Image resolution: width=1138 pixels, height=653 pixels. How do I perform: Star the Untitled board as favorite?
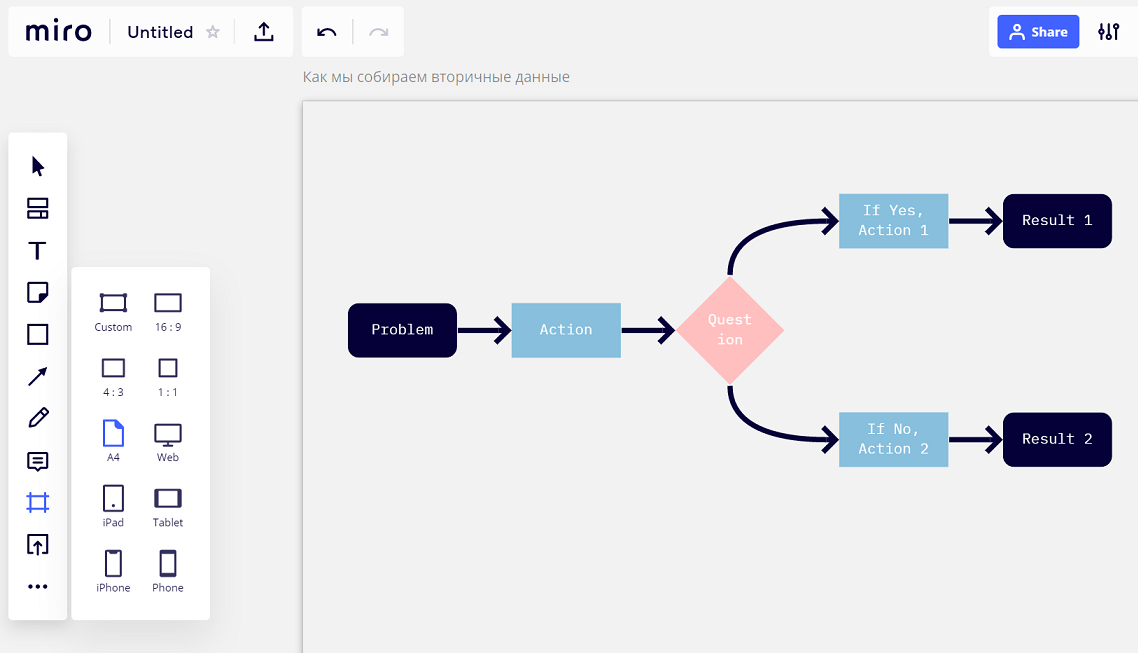pos(212,32)
